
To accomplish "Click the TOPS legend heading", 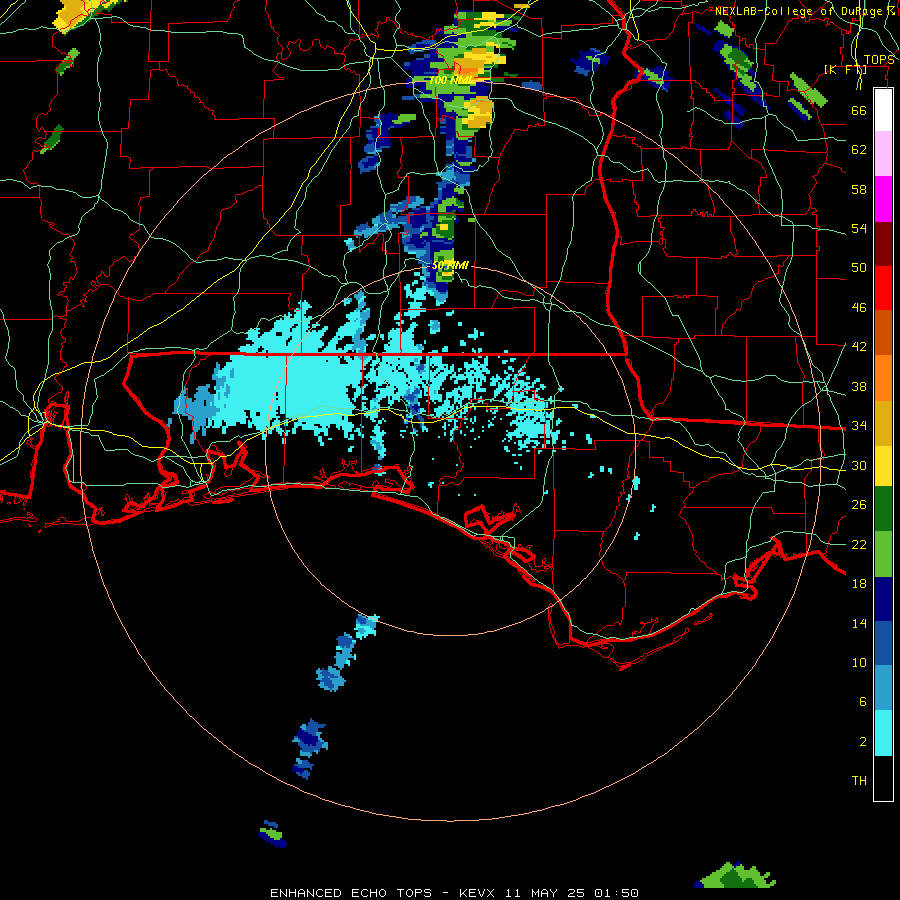I will tap(879, 60).
